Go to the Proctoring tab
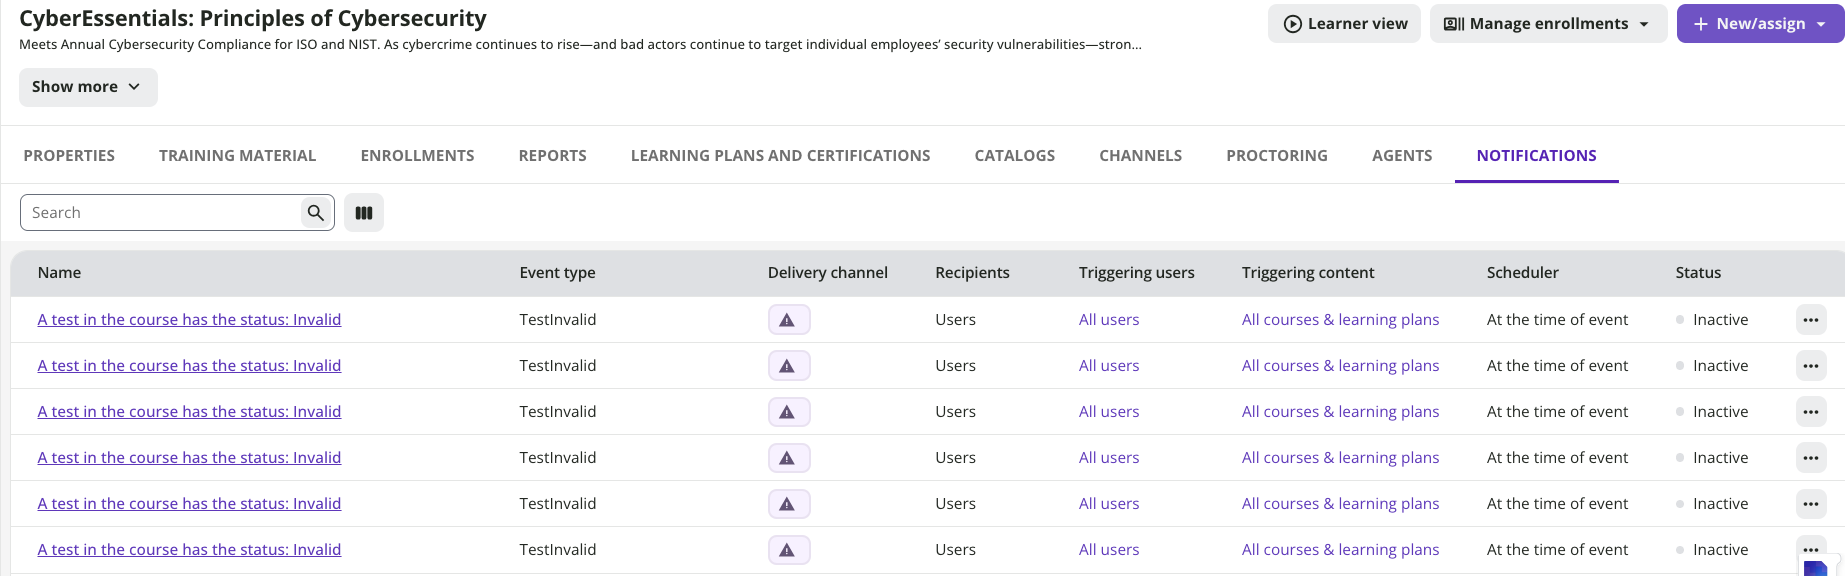1845x576 pixels. tap(1277, 156)
